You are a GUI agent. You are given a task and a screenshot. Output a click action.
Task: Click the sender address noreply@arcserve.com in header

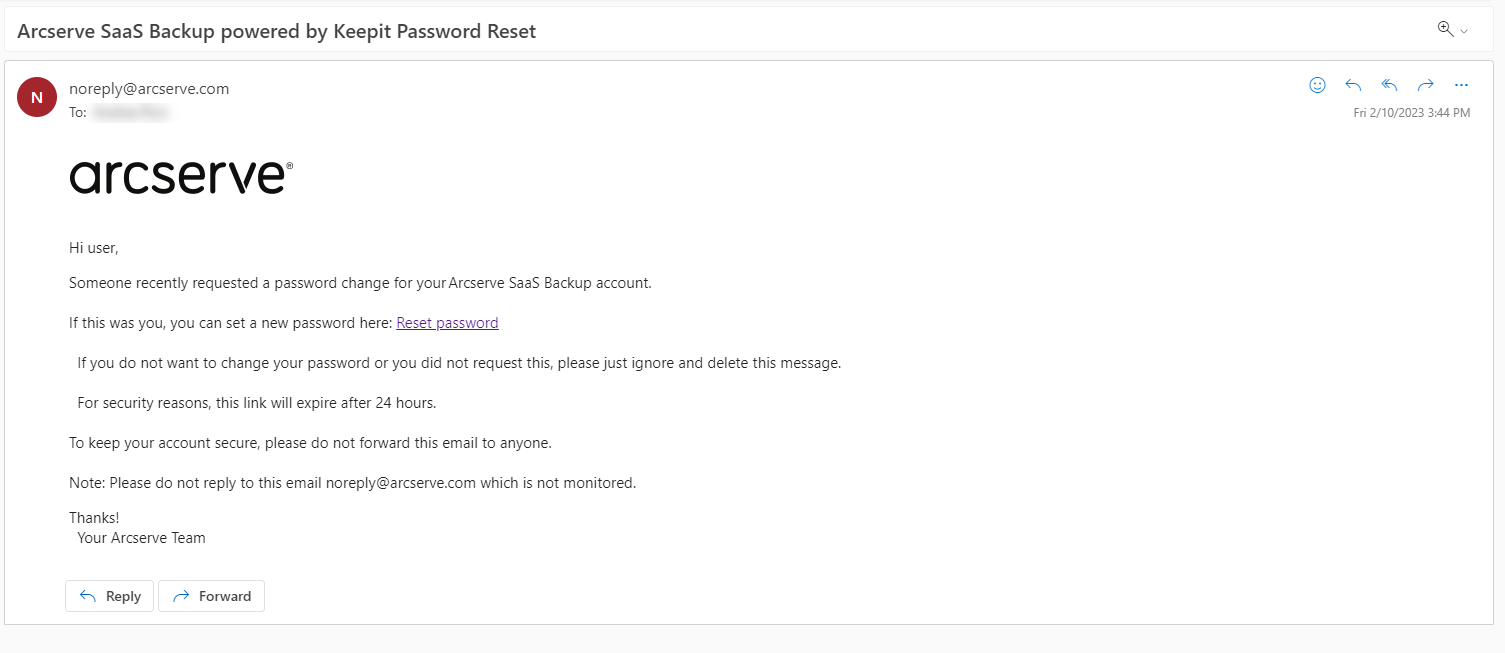149,88
